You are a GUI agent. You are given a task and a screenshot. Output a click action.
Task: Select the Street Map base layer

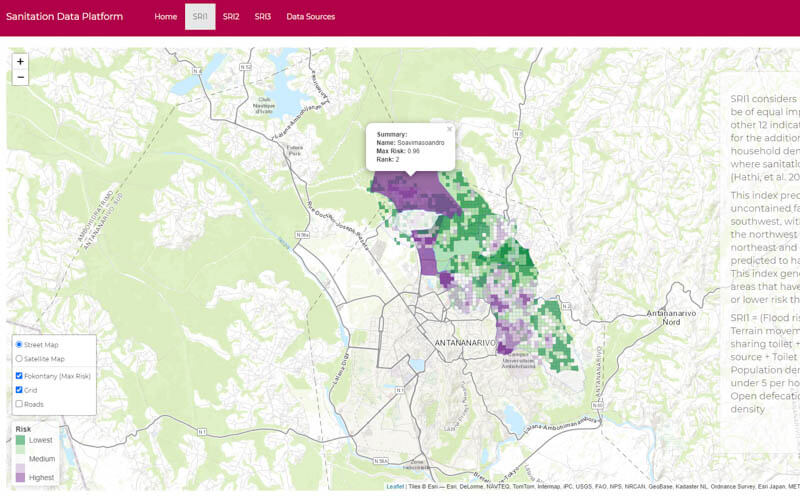coord(19,345)
